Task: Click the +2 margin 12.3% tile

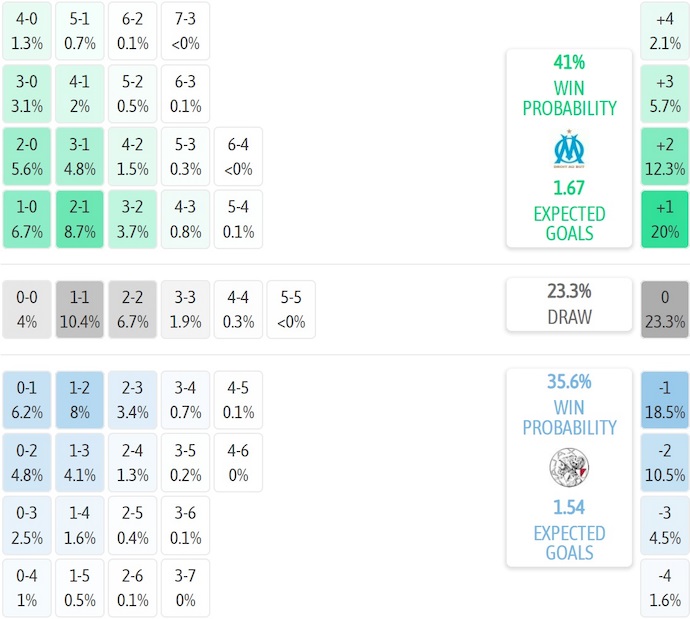Action: [665, 157]
